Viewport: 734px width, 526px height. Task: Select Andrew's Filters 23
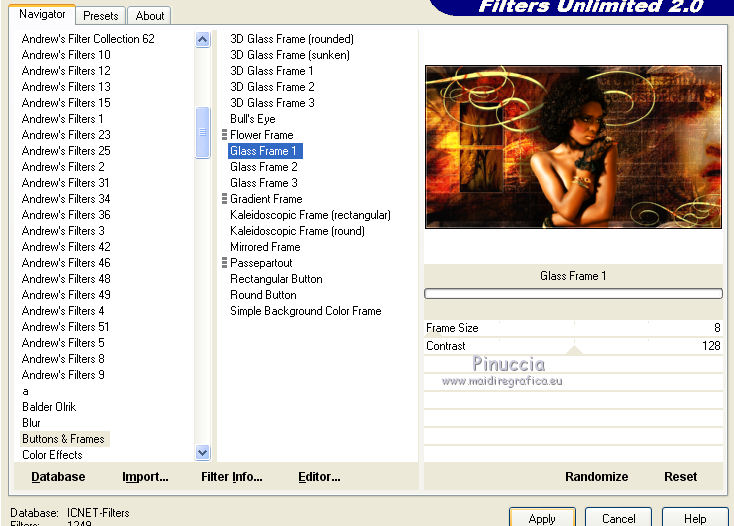(x=66, y=135)
